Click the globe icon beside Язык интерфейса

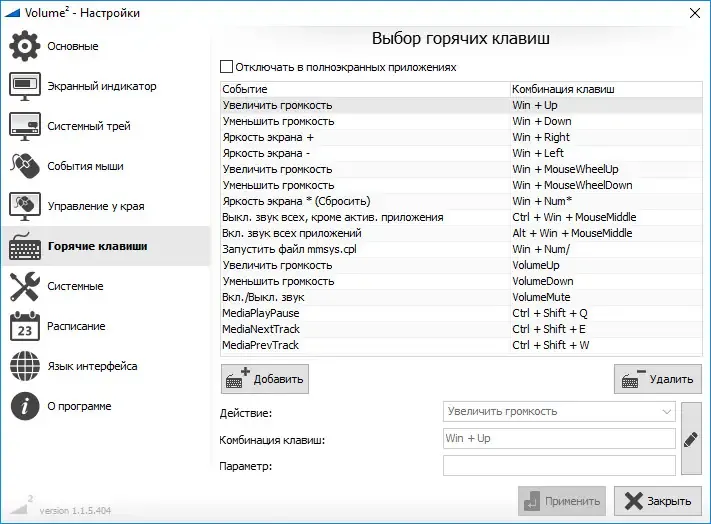click(24, 366)
